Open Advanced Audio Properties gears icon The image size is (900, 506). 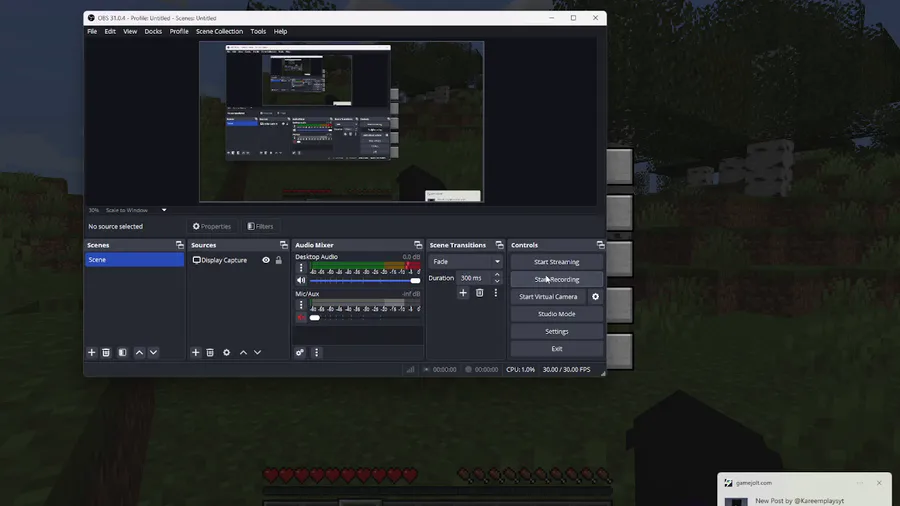[300, 352]
